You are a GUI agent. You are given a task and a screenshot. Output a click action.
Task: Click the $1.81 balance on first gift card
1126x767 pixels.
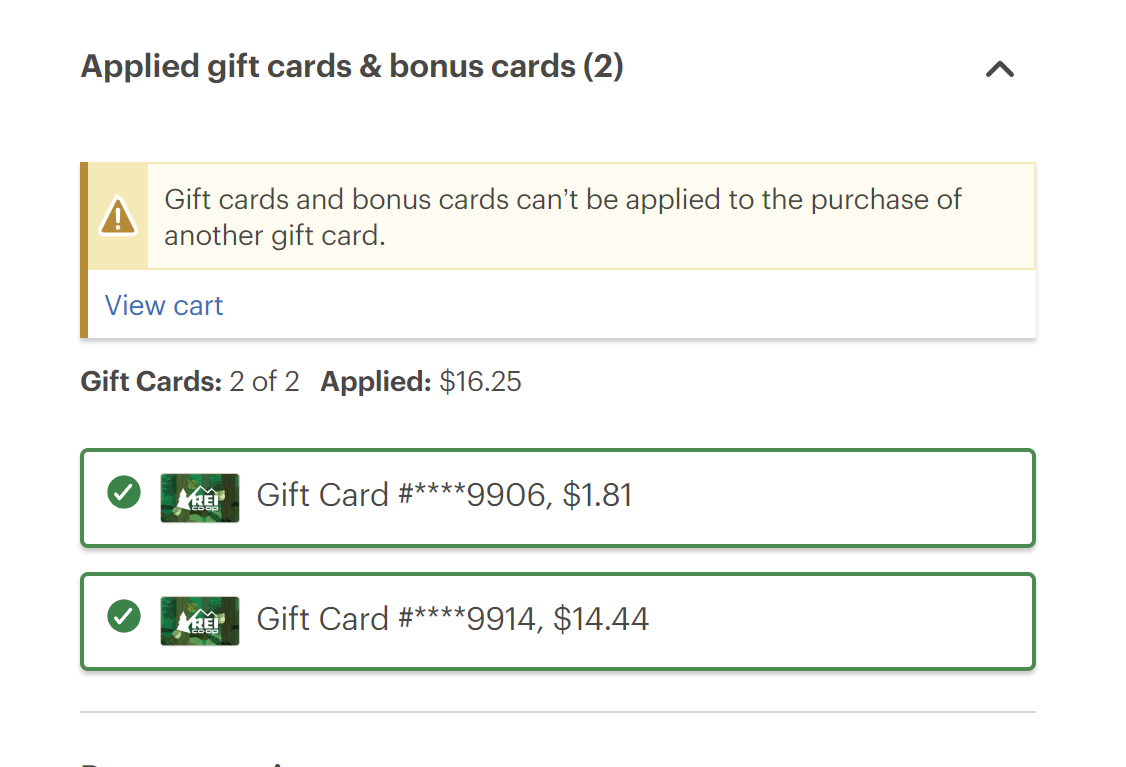[x=597, y=495]
